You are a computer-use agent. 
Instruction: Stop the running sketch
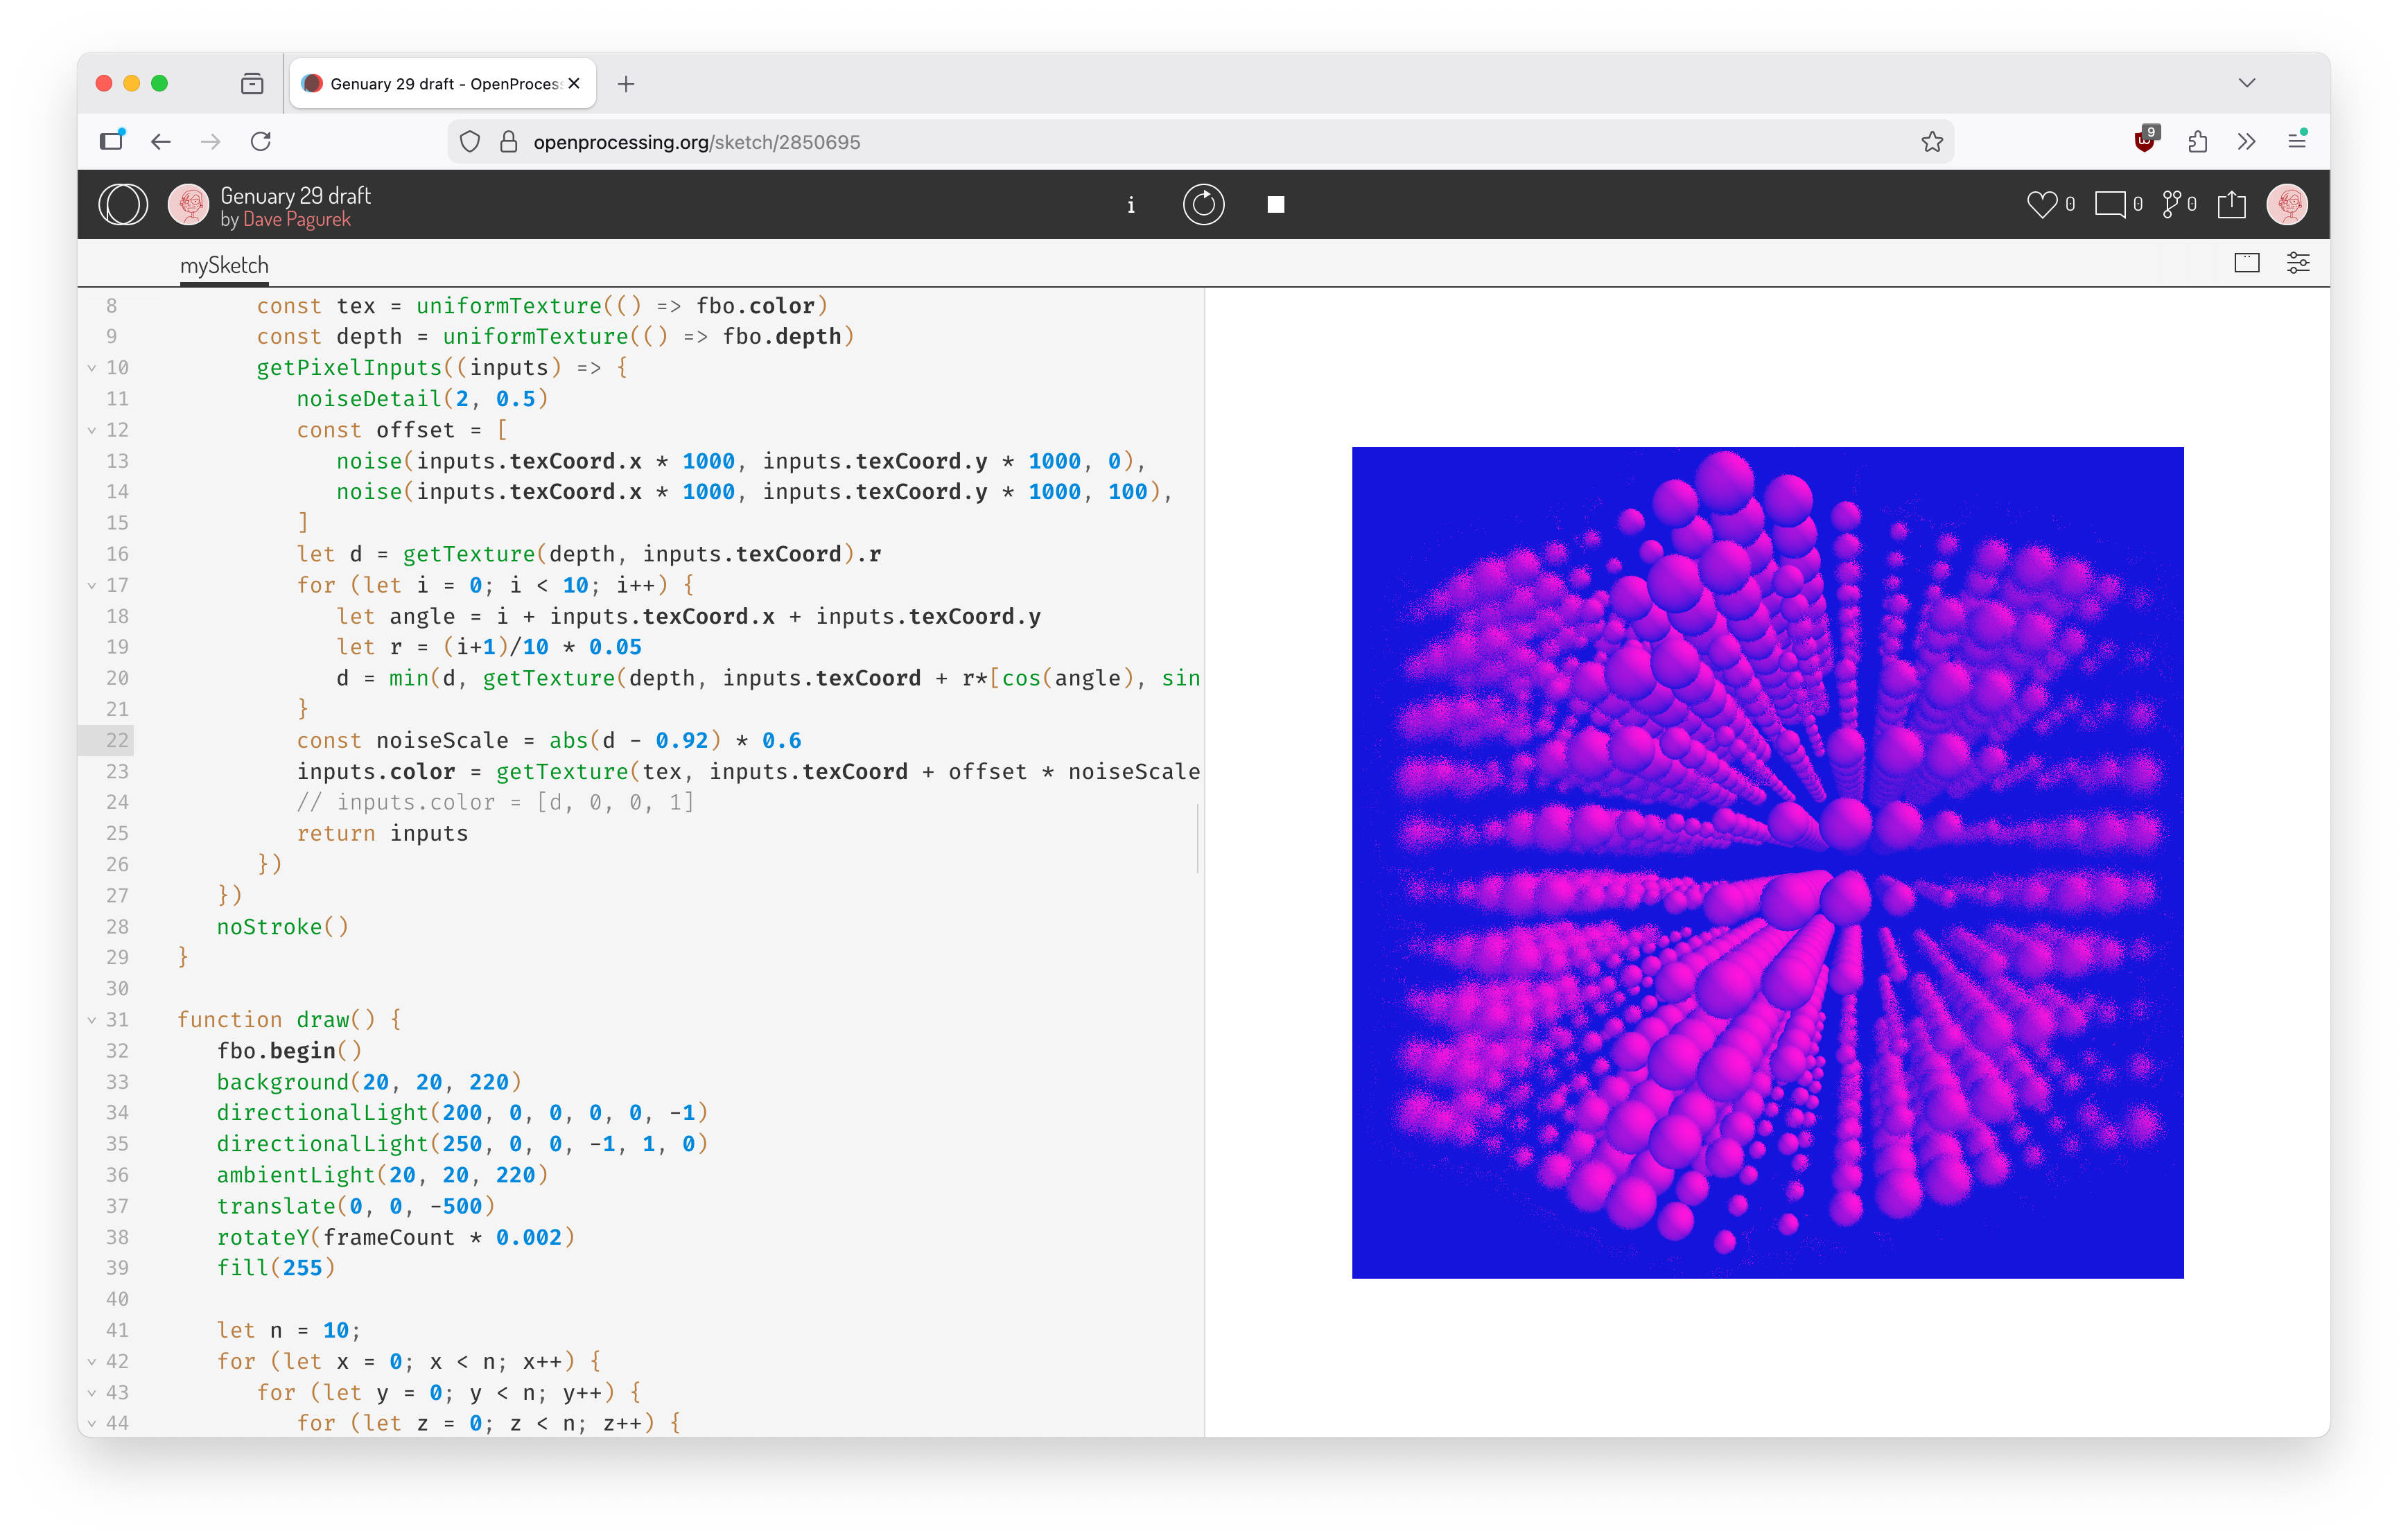coord(1275,204)
